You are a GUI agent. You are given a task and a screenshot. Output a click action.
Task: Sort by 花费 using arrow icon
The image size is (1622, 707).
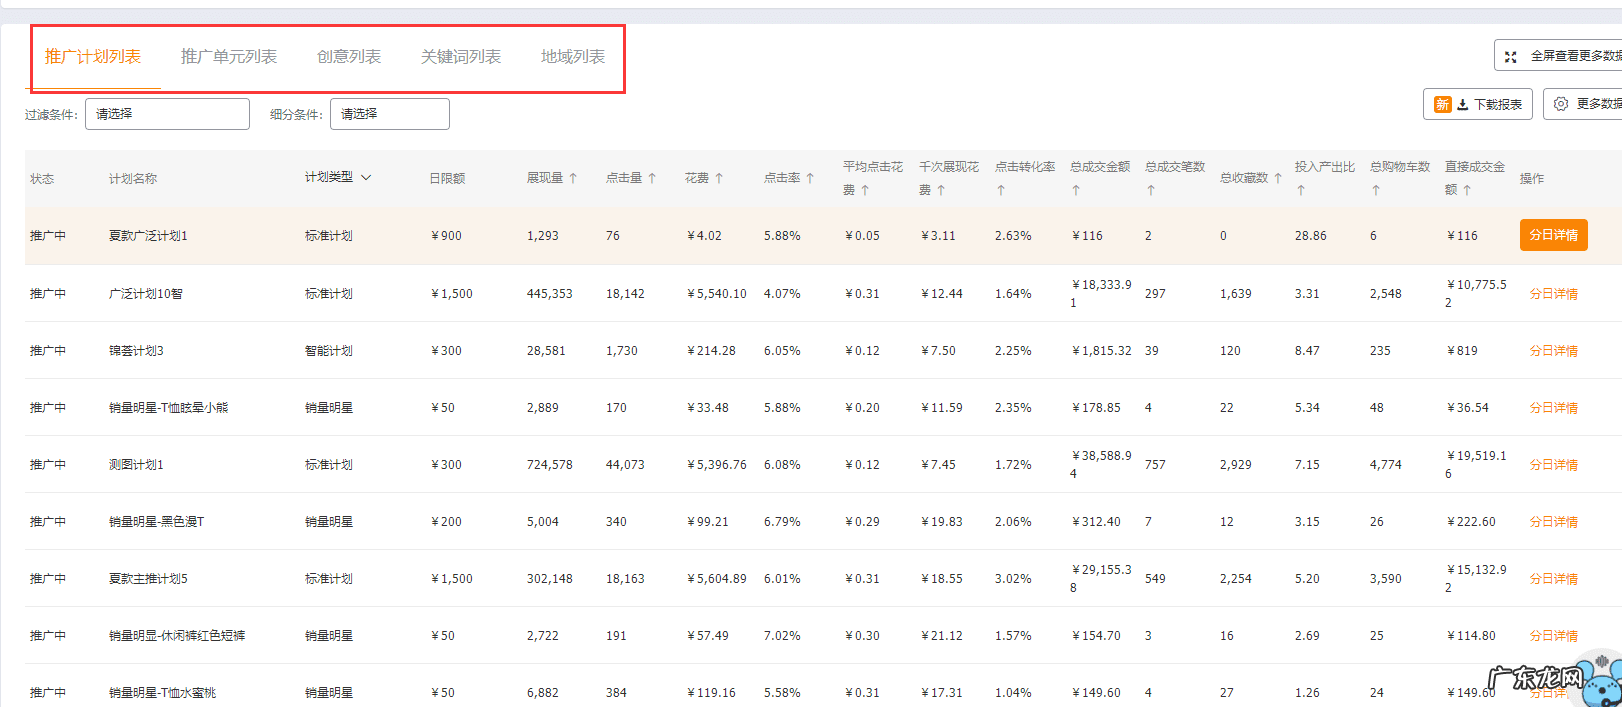(x=718, y=179)
